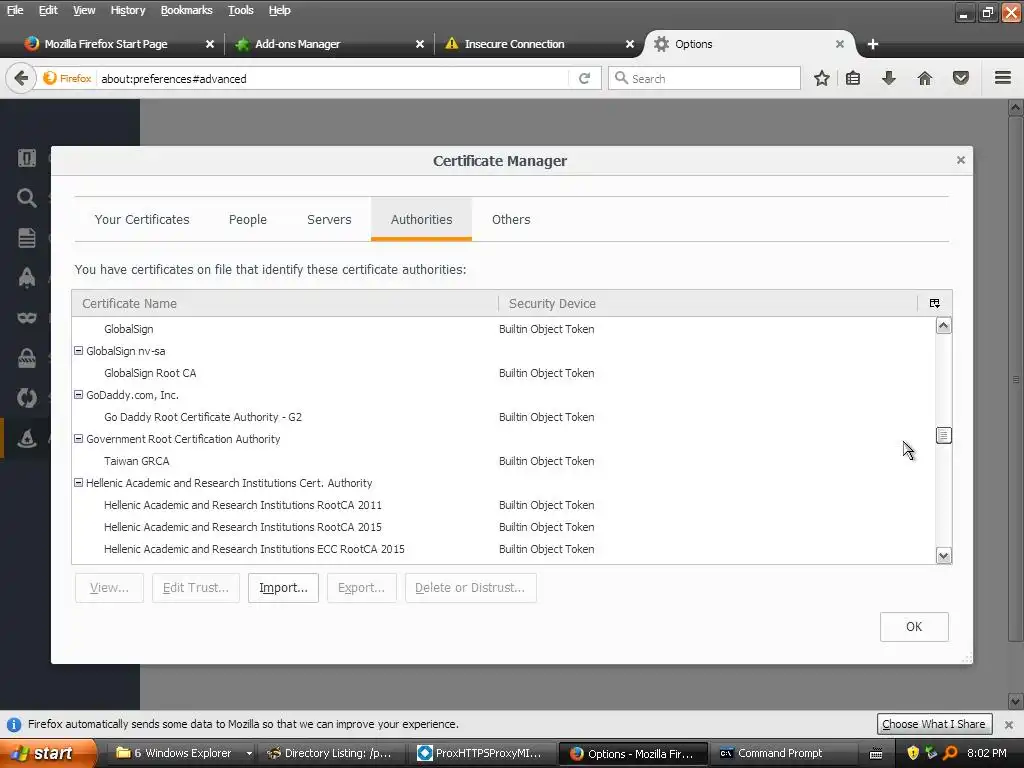
Task: Collapse the GoDaddy.com, Inc. group
Action: click(x=78, y=394)
